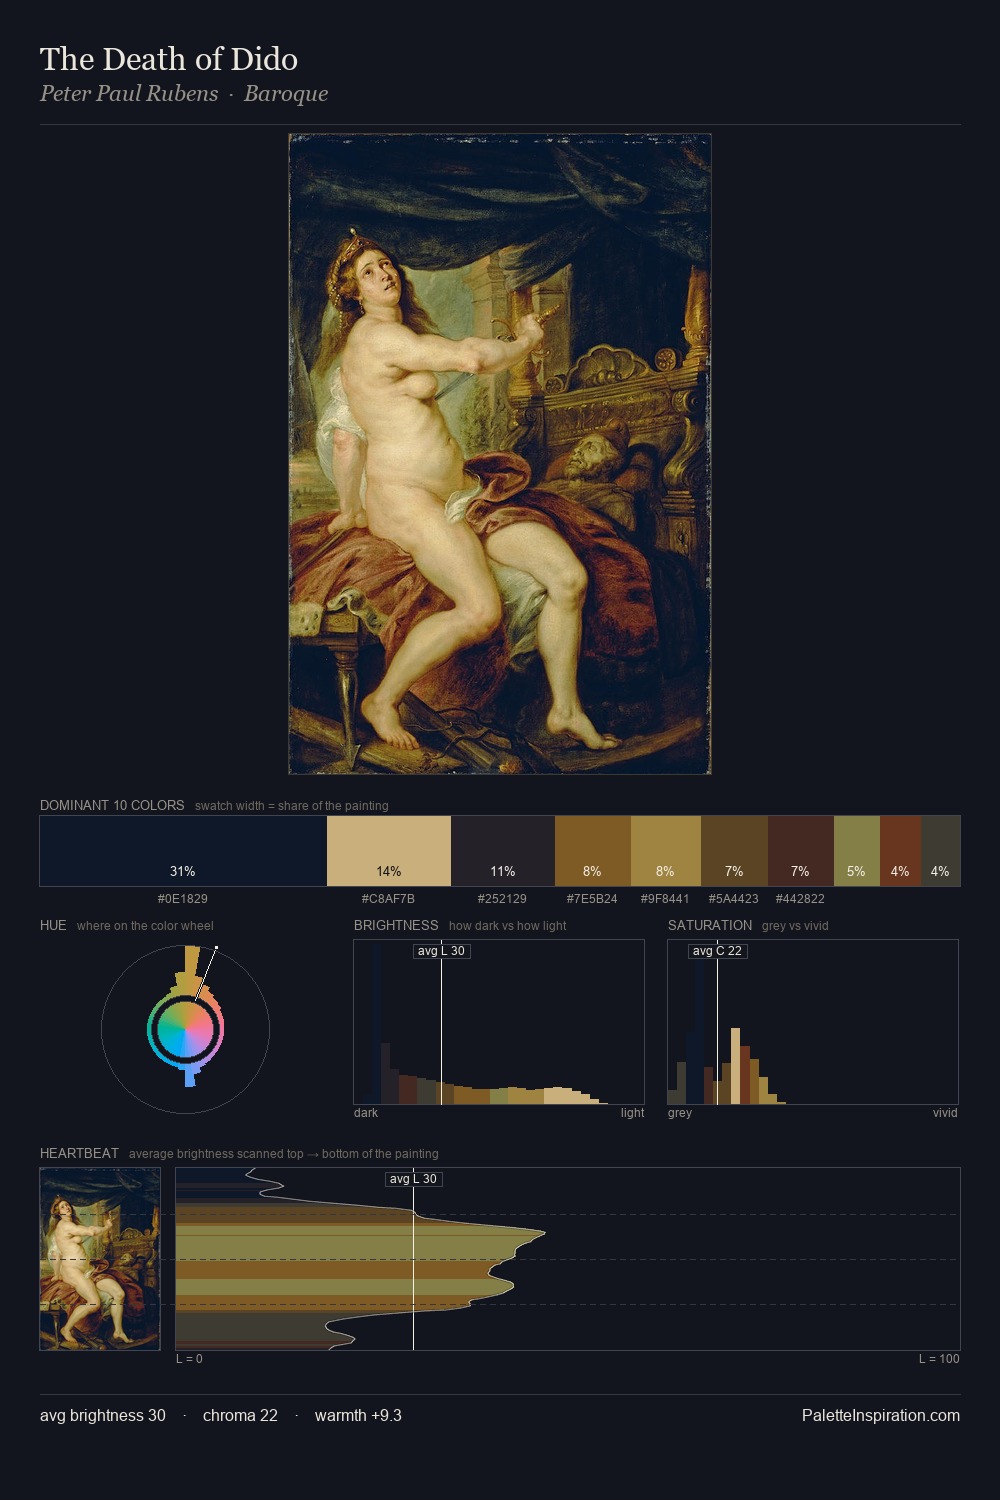Click the Baroque style label
Viewport: 1000px width, 1500px height.
[286, 94]
